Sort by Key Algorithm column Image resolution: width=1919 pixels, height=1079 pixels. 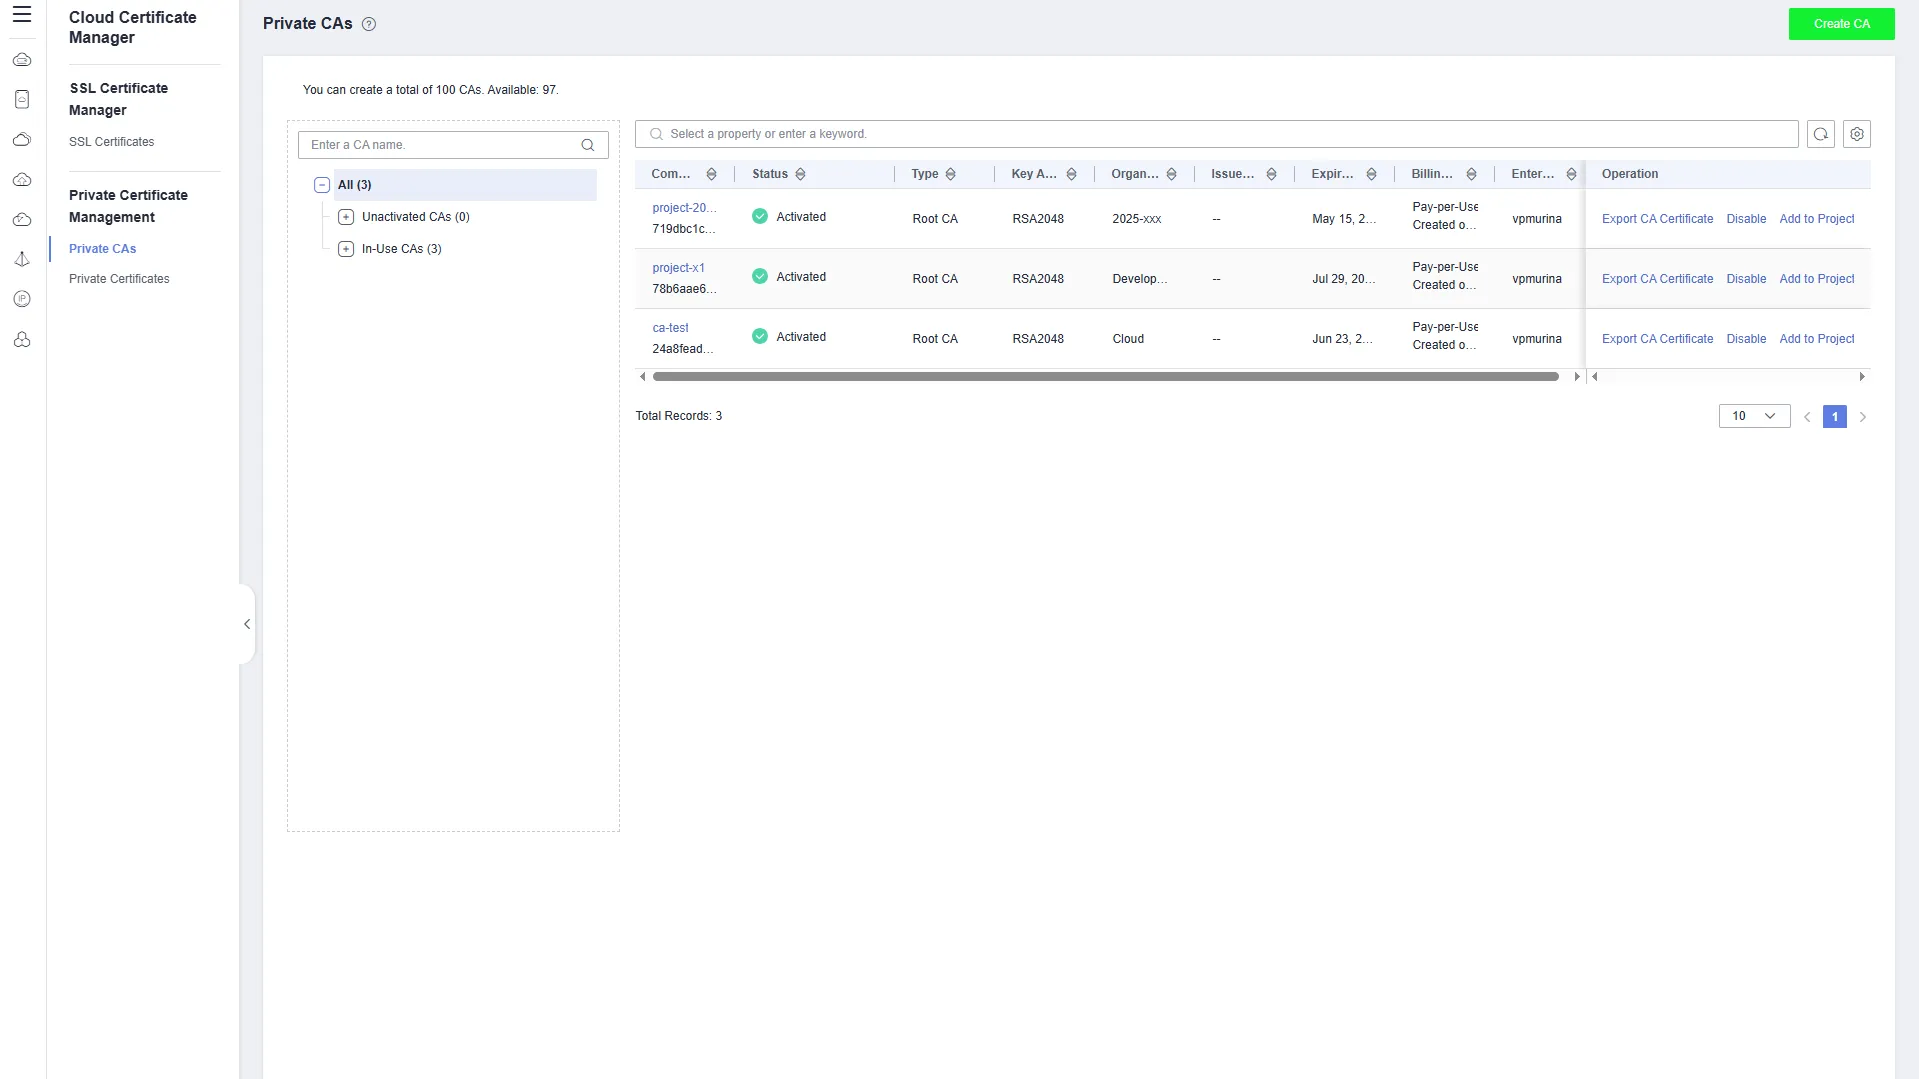[1071, 174]
